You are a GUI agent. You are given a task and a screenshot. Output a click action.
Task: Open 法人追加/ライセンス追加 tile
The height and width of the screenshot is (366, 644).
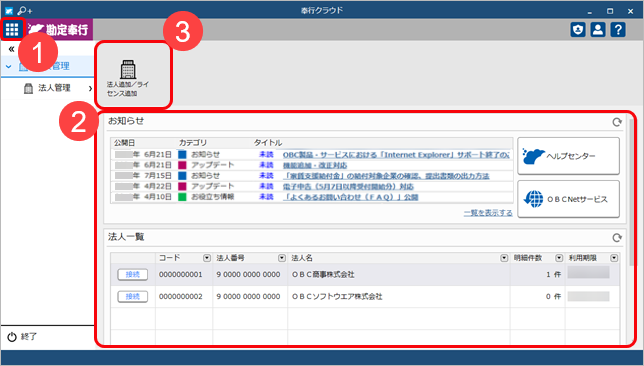click(x=128, y=78)
